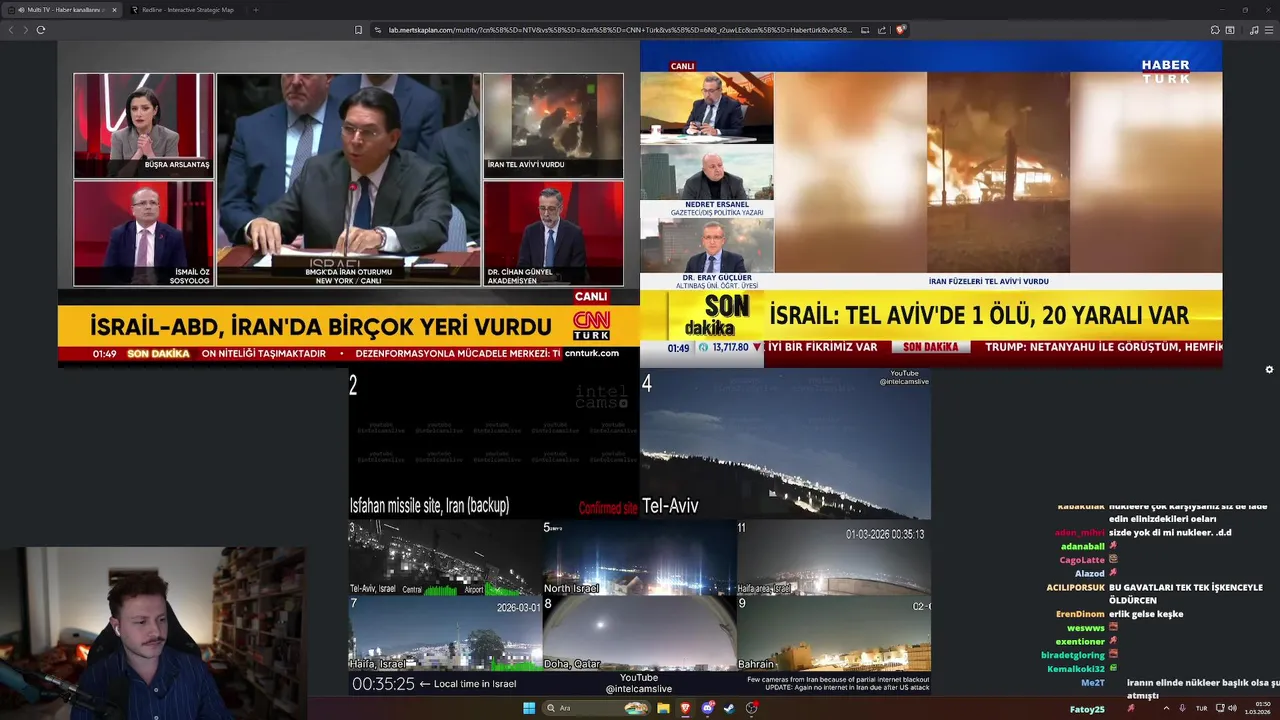This screenshot has width=1280, height=720.
Task: Close the Multi TV tab
Action: tap(114, 10)
